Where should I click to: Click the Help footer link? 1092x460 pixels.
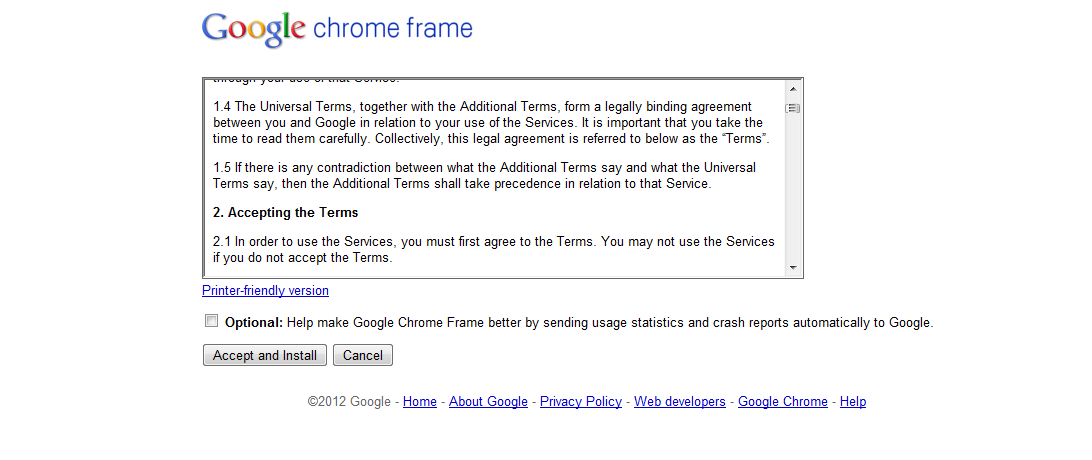853,402
